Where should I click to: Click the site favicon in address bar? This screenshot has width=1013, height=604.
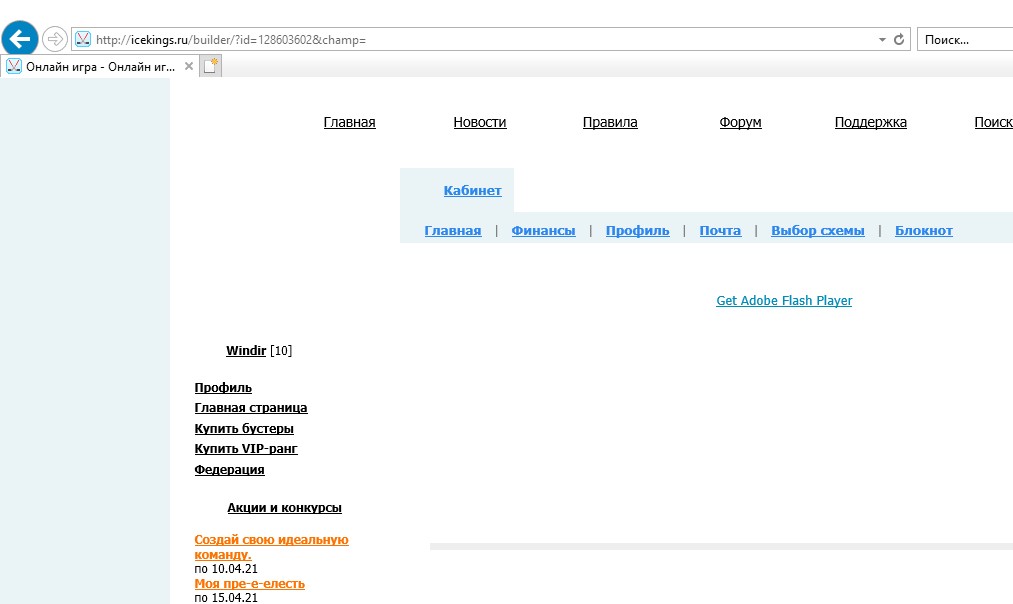coord(83,40)
